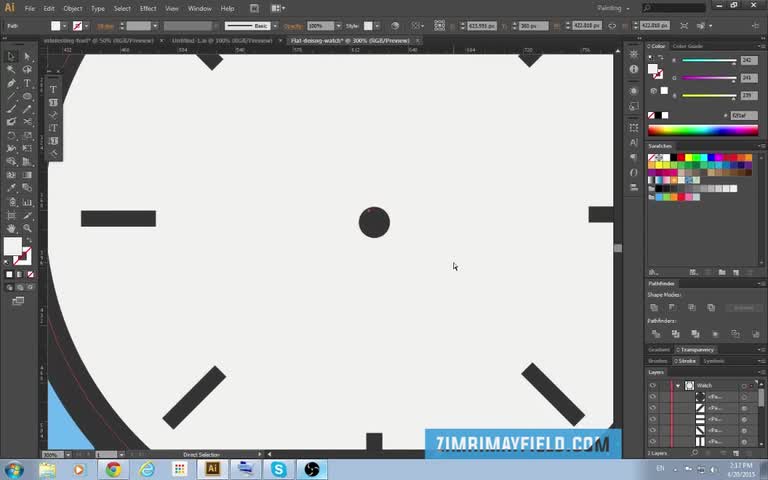Select the Pencil tool

click(x=27, y=109)
